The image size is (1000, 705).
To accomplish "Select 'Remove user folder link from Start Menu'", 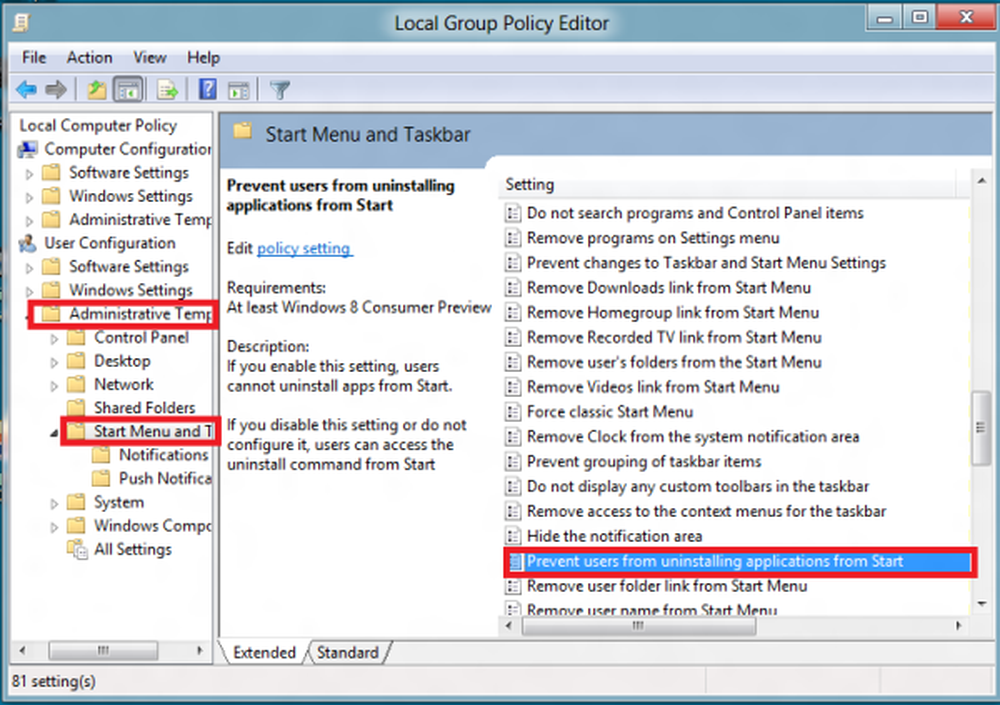I will coord(667,586).
